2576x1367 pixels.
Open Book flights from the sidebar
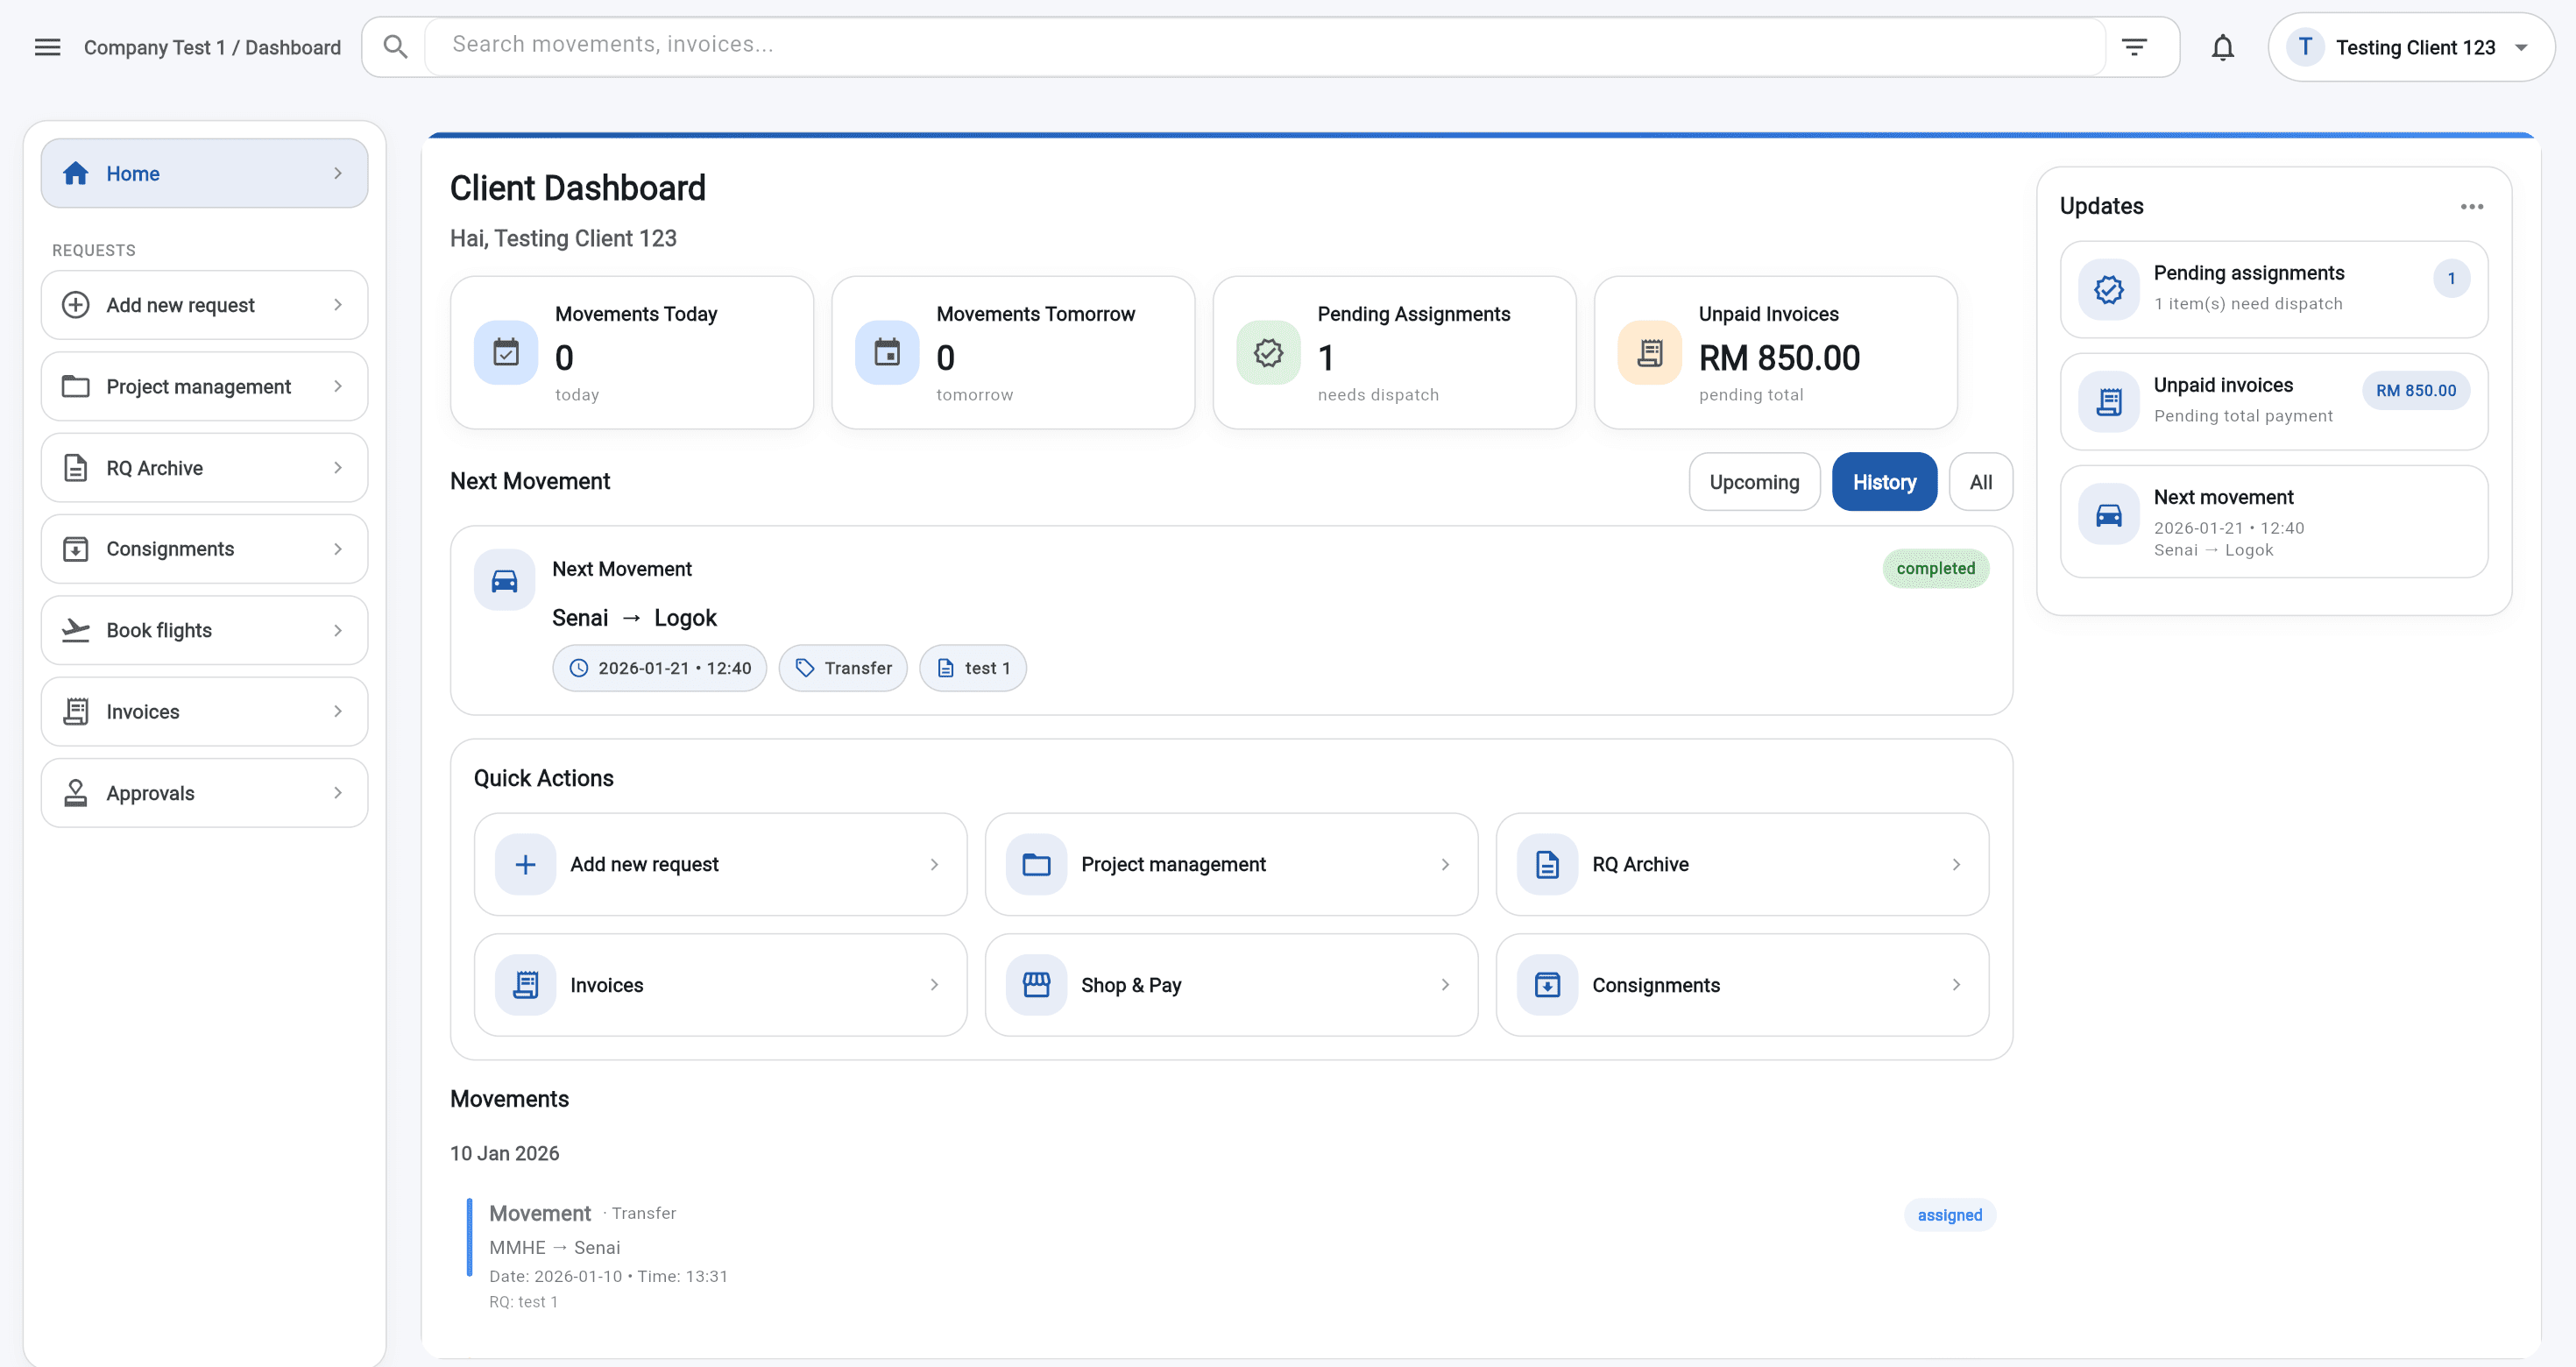click(x=204, y=630)
